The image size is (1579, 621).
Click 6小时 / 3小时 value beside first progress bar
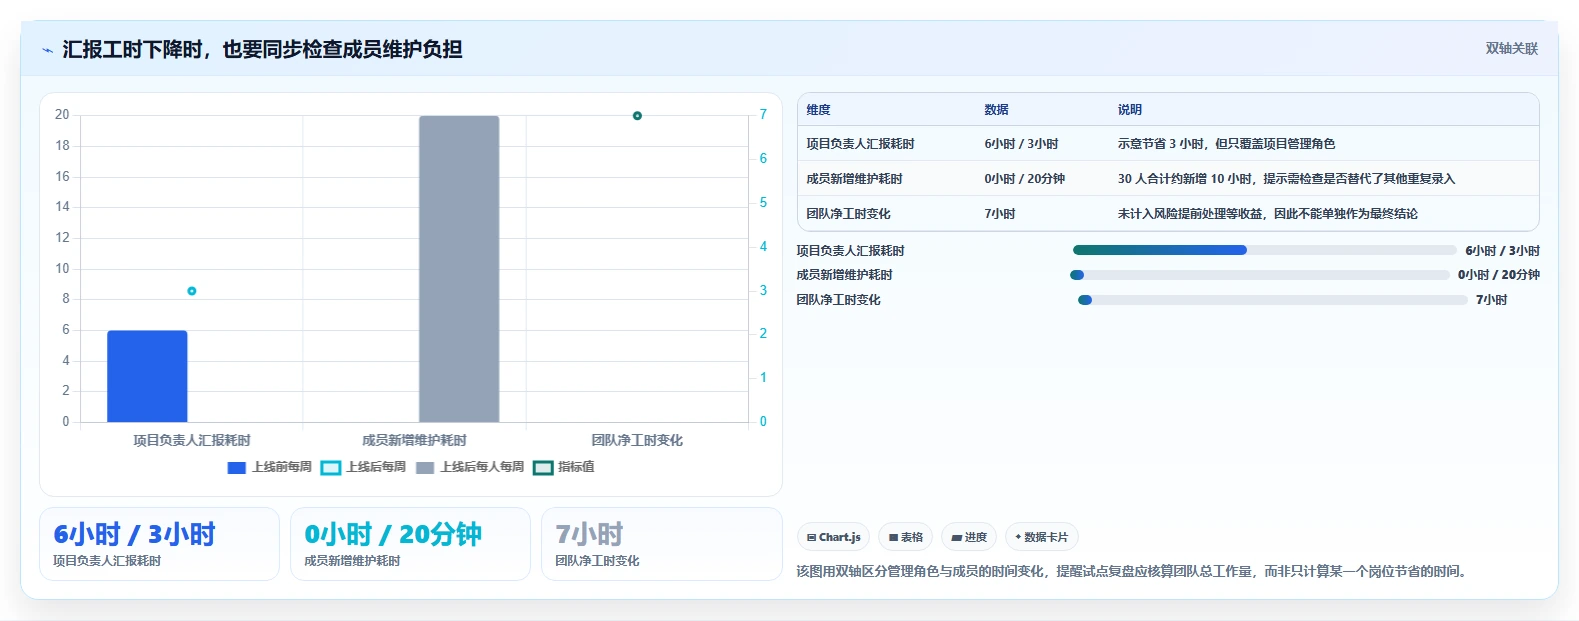click(x=1503, y=251)
